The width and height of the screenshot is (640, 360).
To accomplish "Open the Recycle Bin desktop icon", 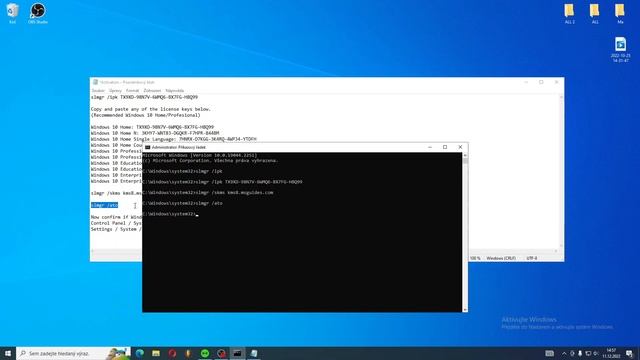I will point(12,13).
